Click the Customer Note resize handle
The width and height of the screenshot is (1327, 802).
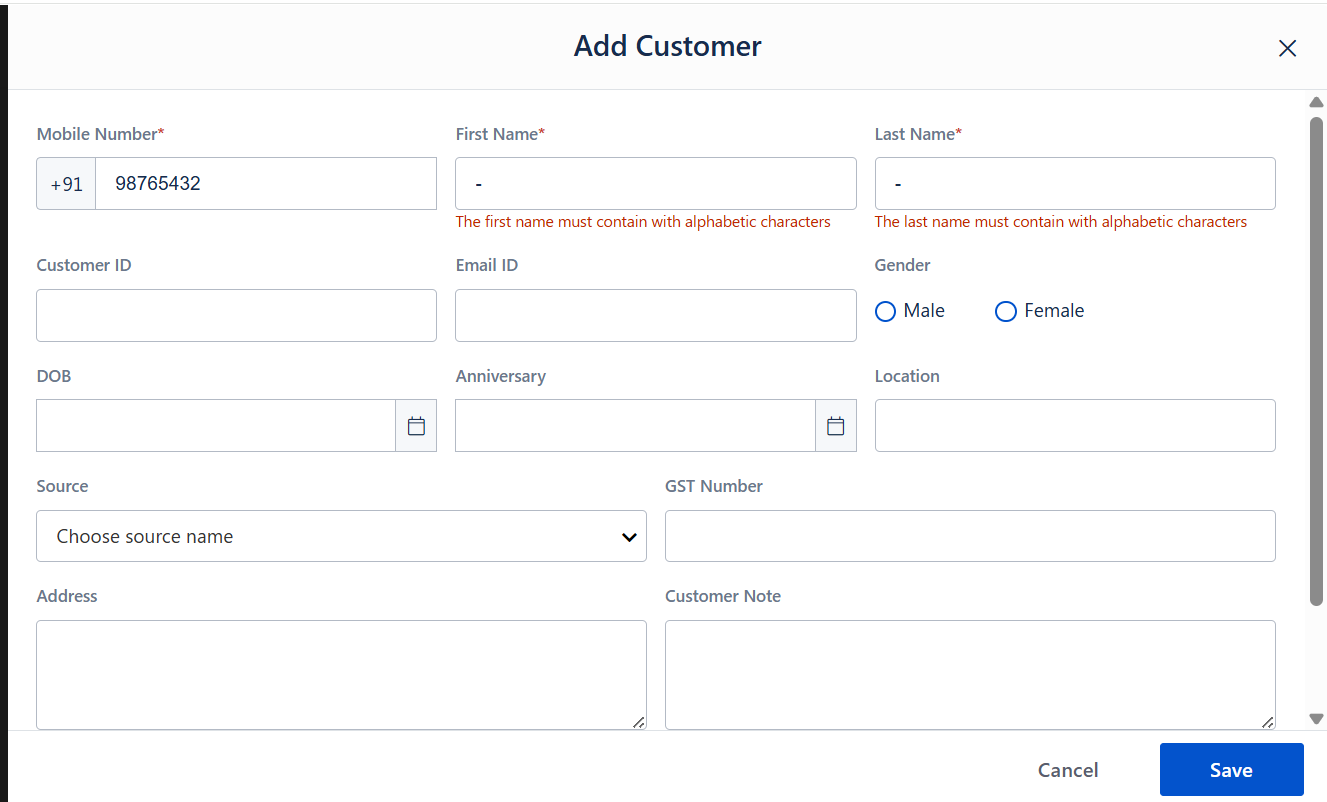coord(1268,722)
